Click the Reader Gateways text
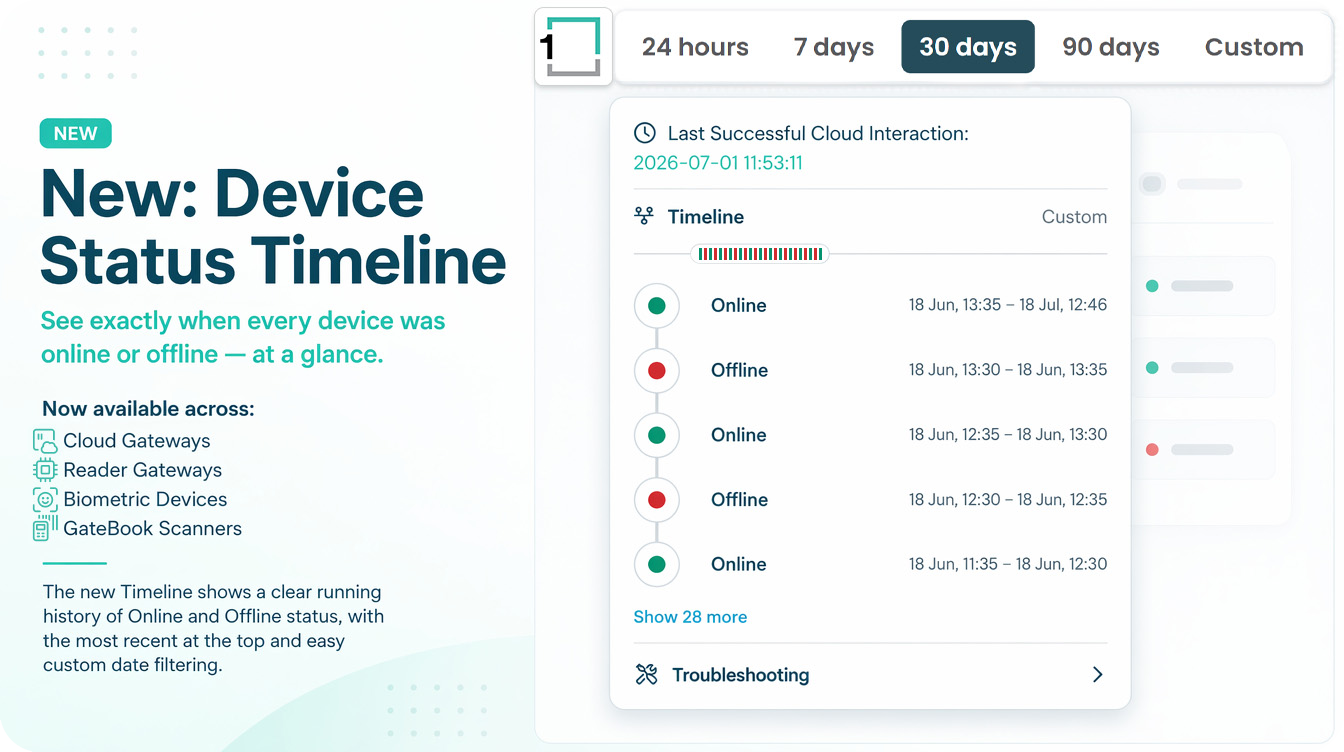1344x752 pixels. click(x=143, y=470)
